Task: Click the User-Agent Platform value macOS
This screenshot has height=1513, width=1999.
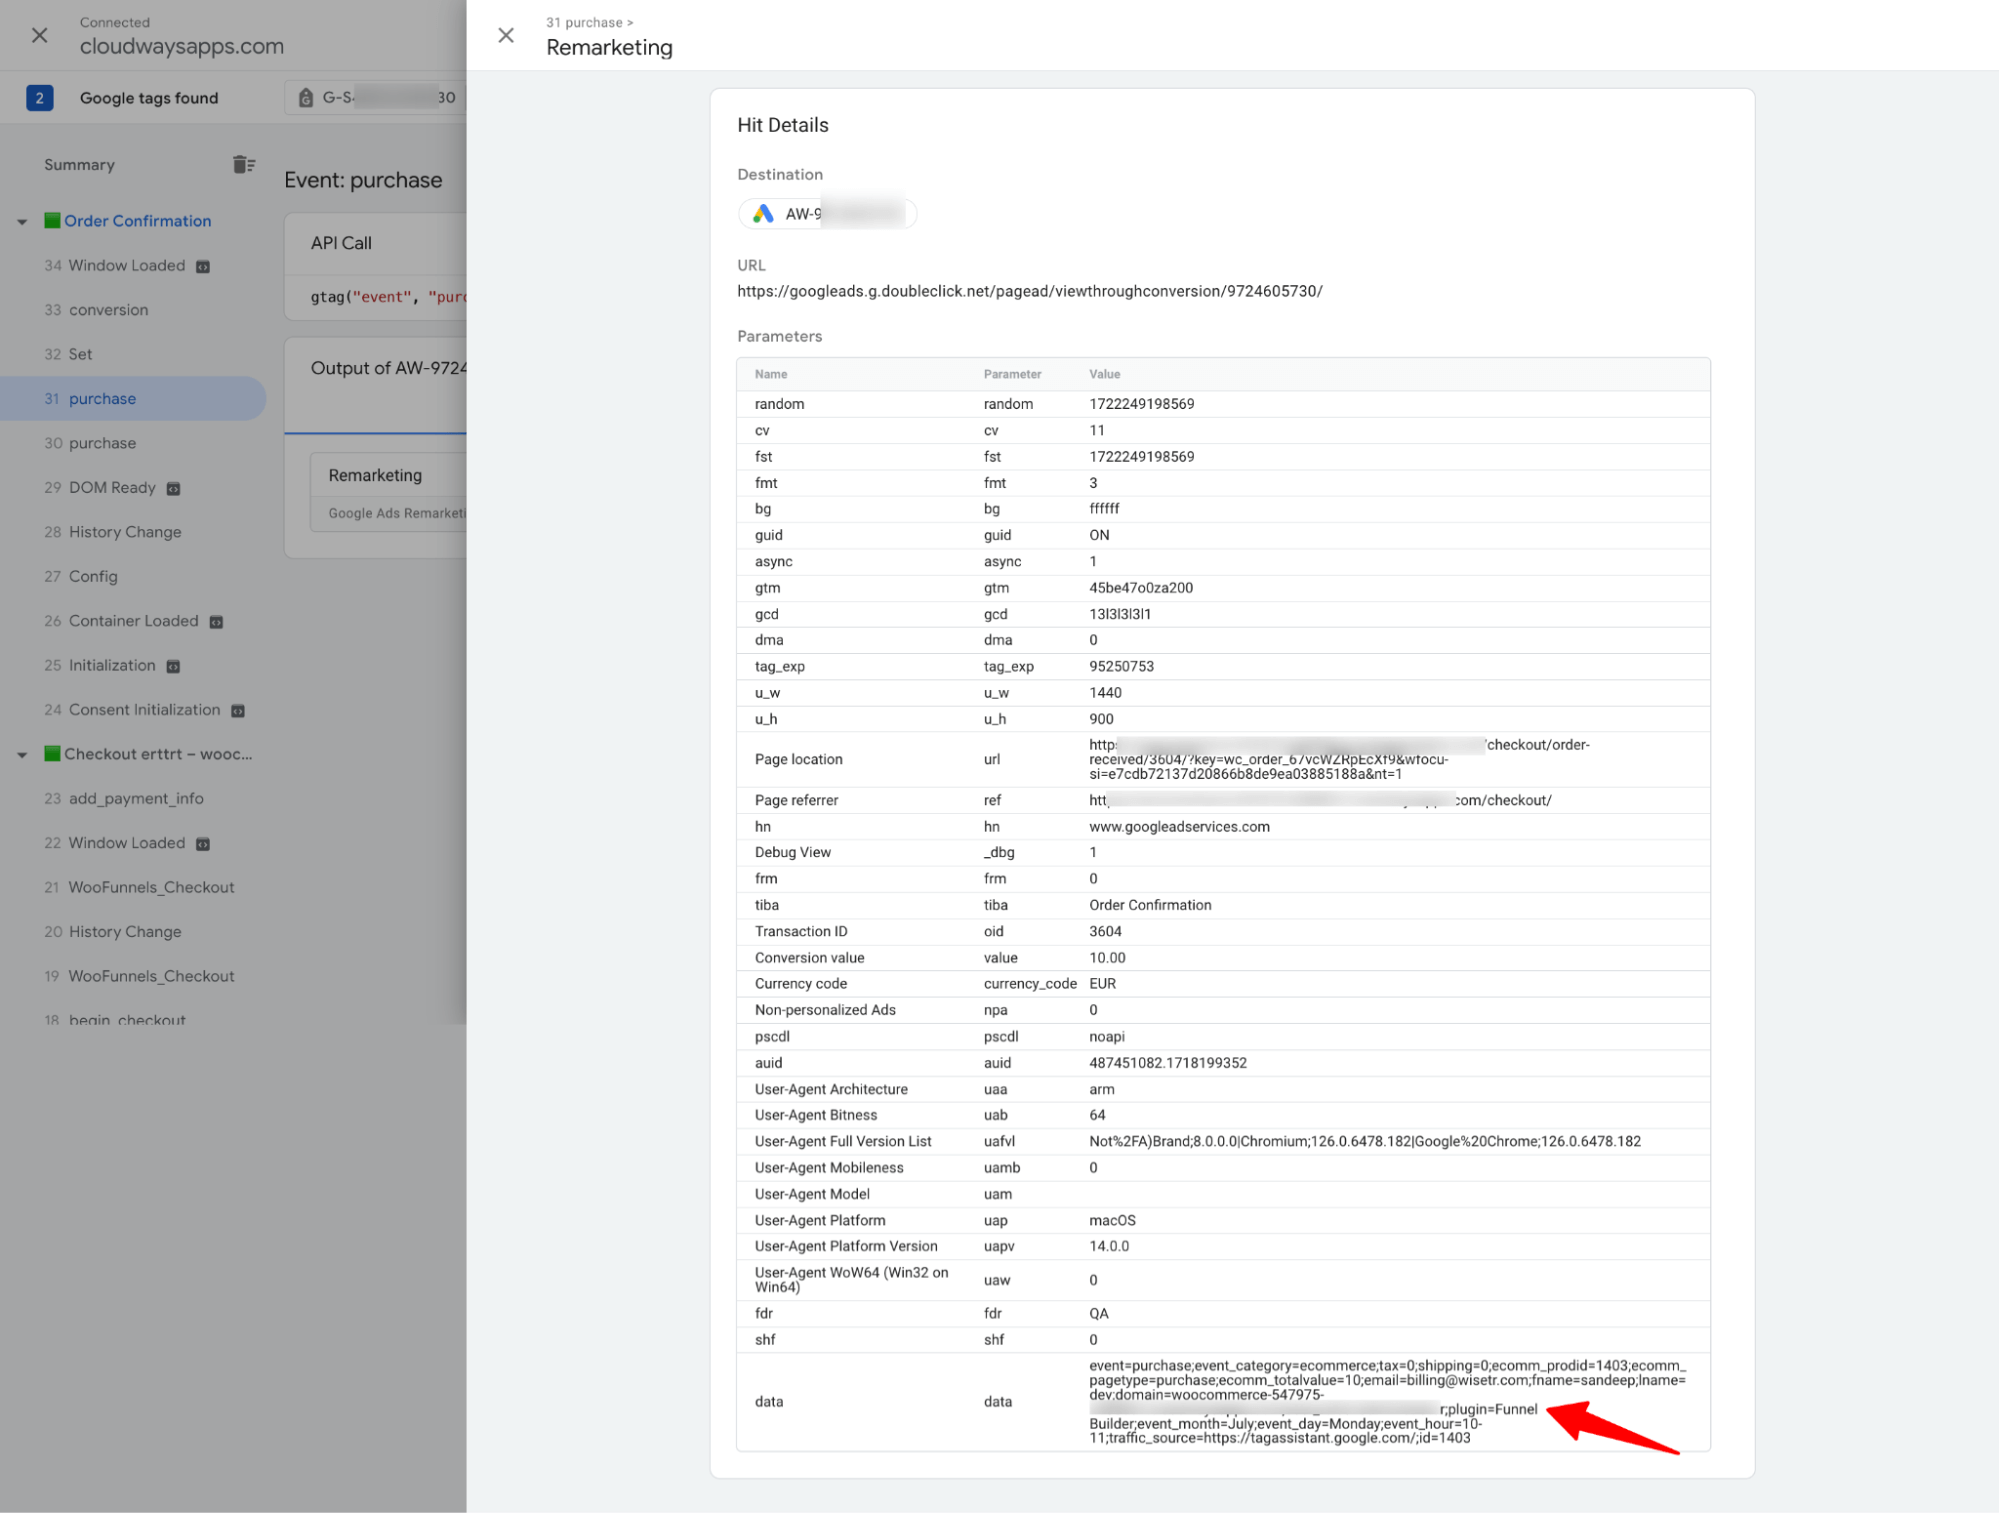Action: click(x=1112, y=1221)
